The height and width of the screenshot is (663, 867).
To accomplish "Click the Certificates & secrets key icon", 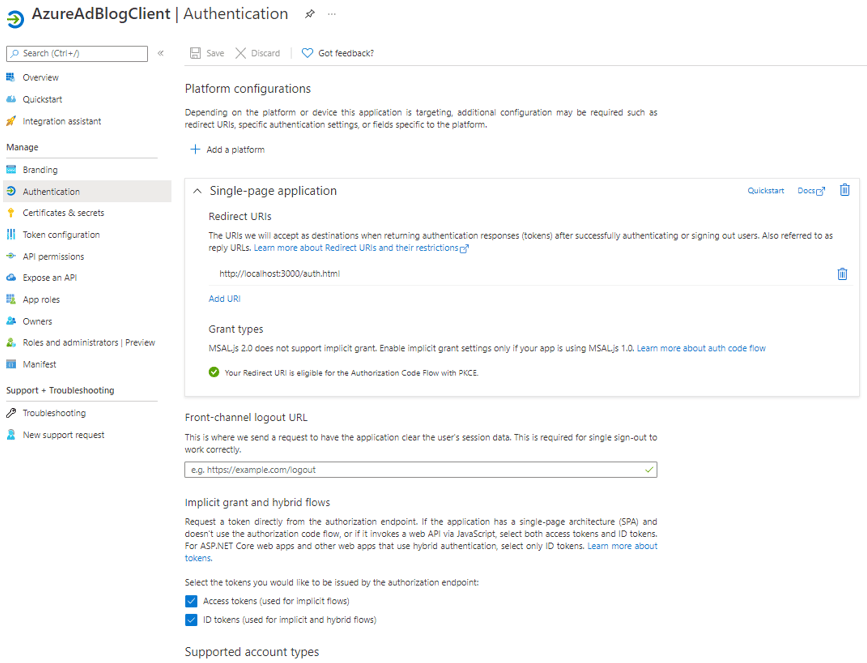I will tap(11, 213).
